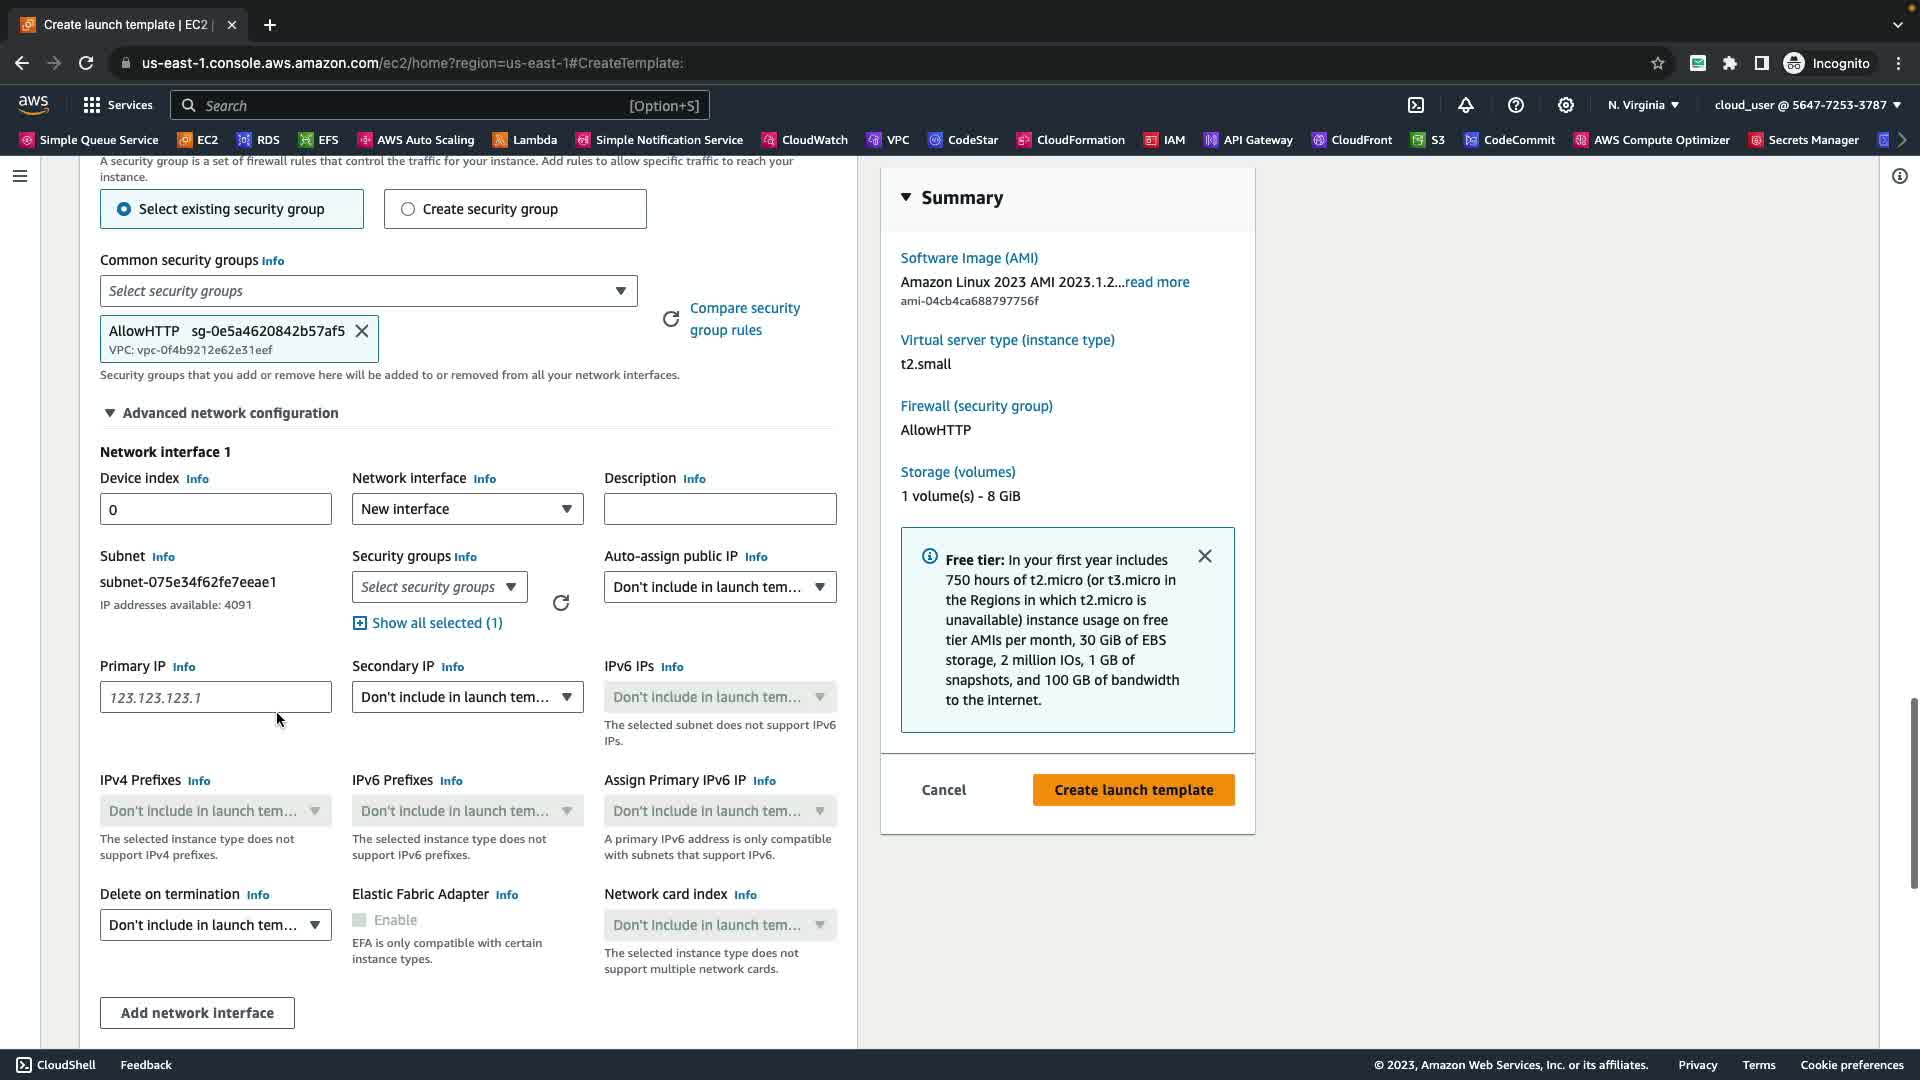1920x1080 pixels.
Task: Open the CloudWatch favorites bar shortcut
Action: point(804,140)
